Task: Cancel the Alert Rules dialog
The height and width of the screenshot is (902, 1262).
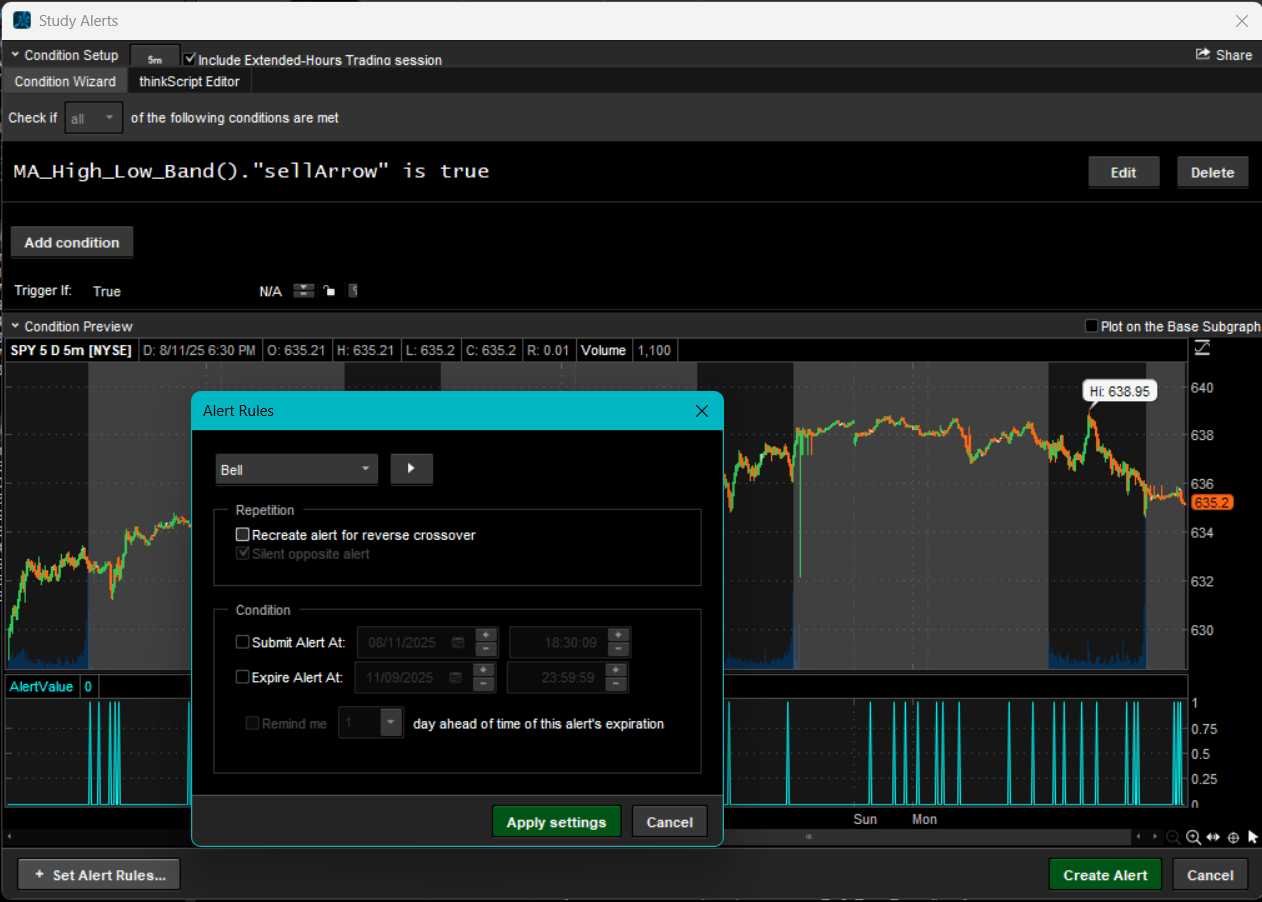Action: coord(670,822)
